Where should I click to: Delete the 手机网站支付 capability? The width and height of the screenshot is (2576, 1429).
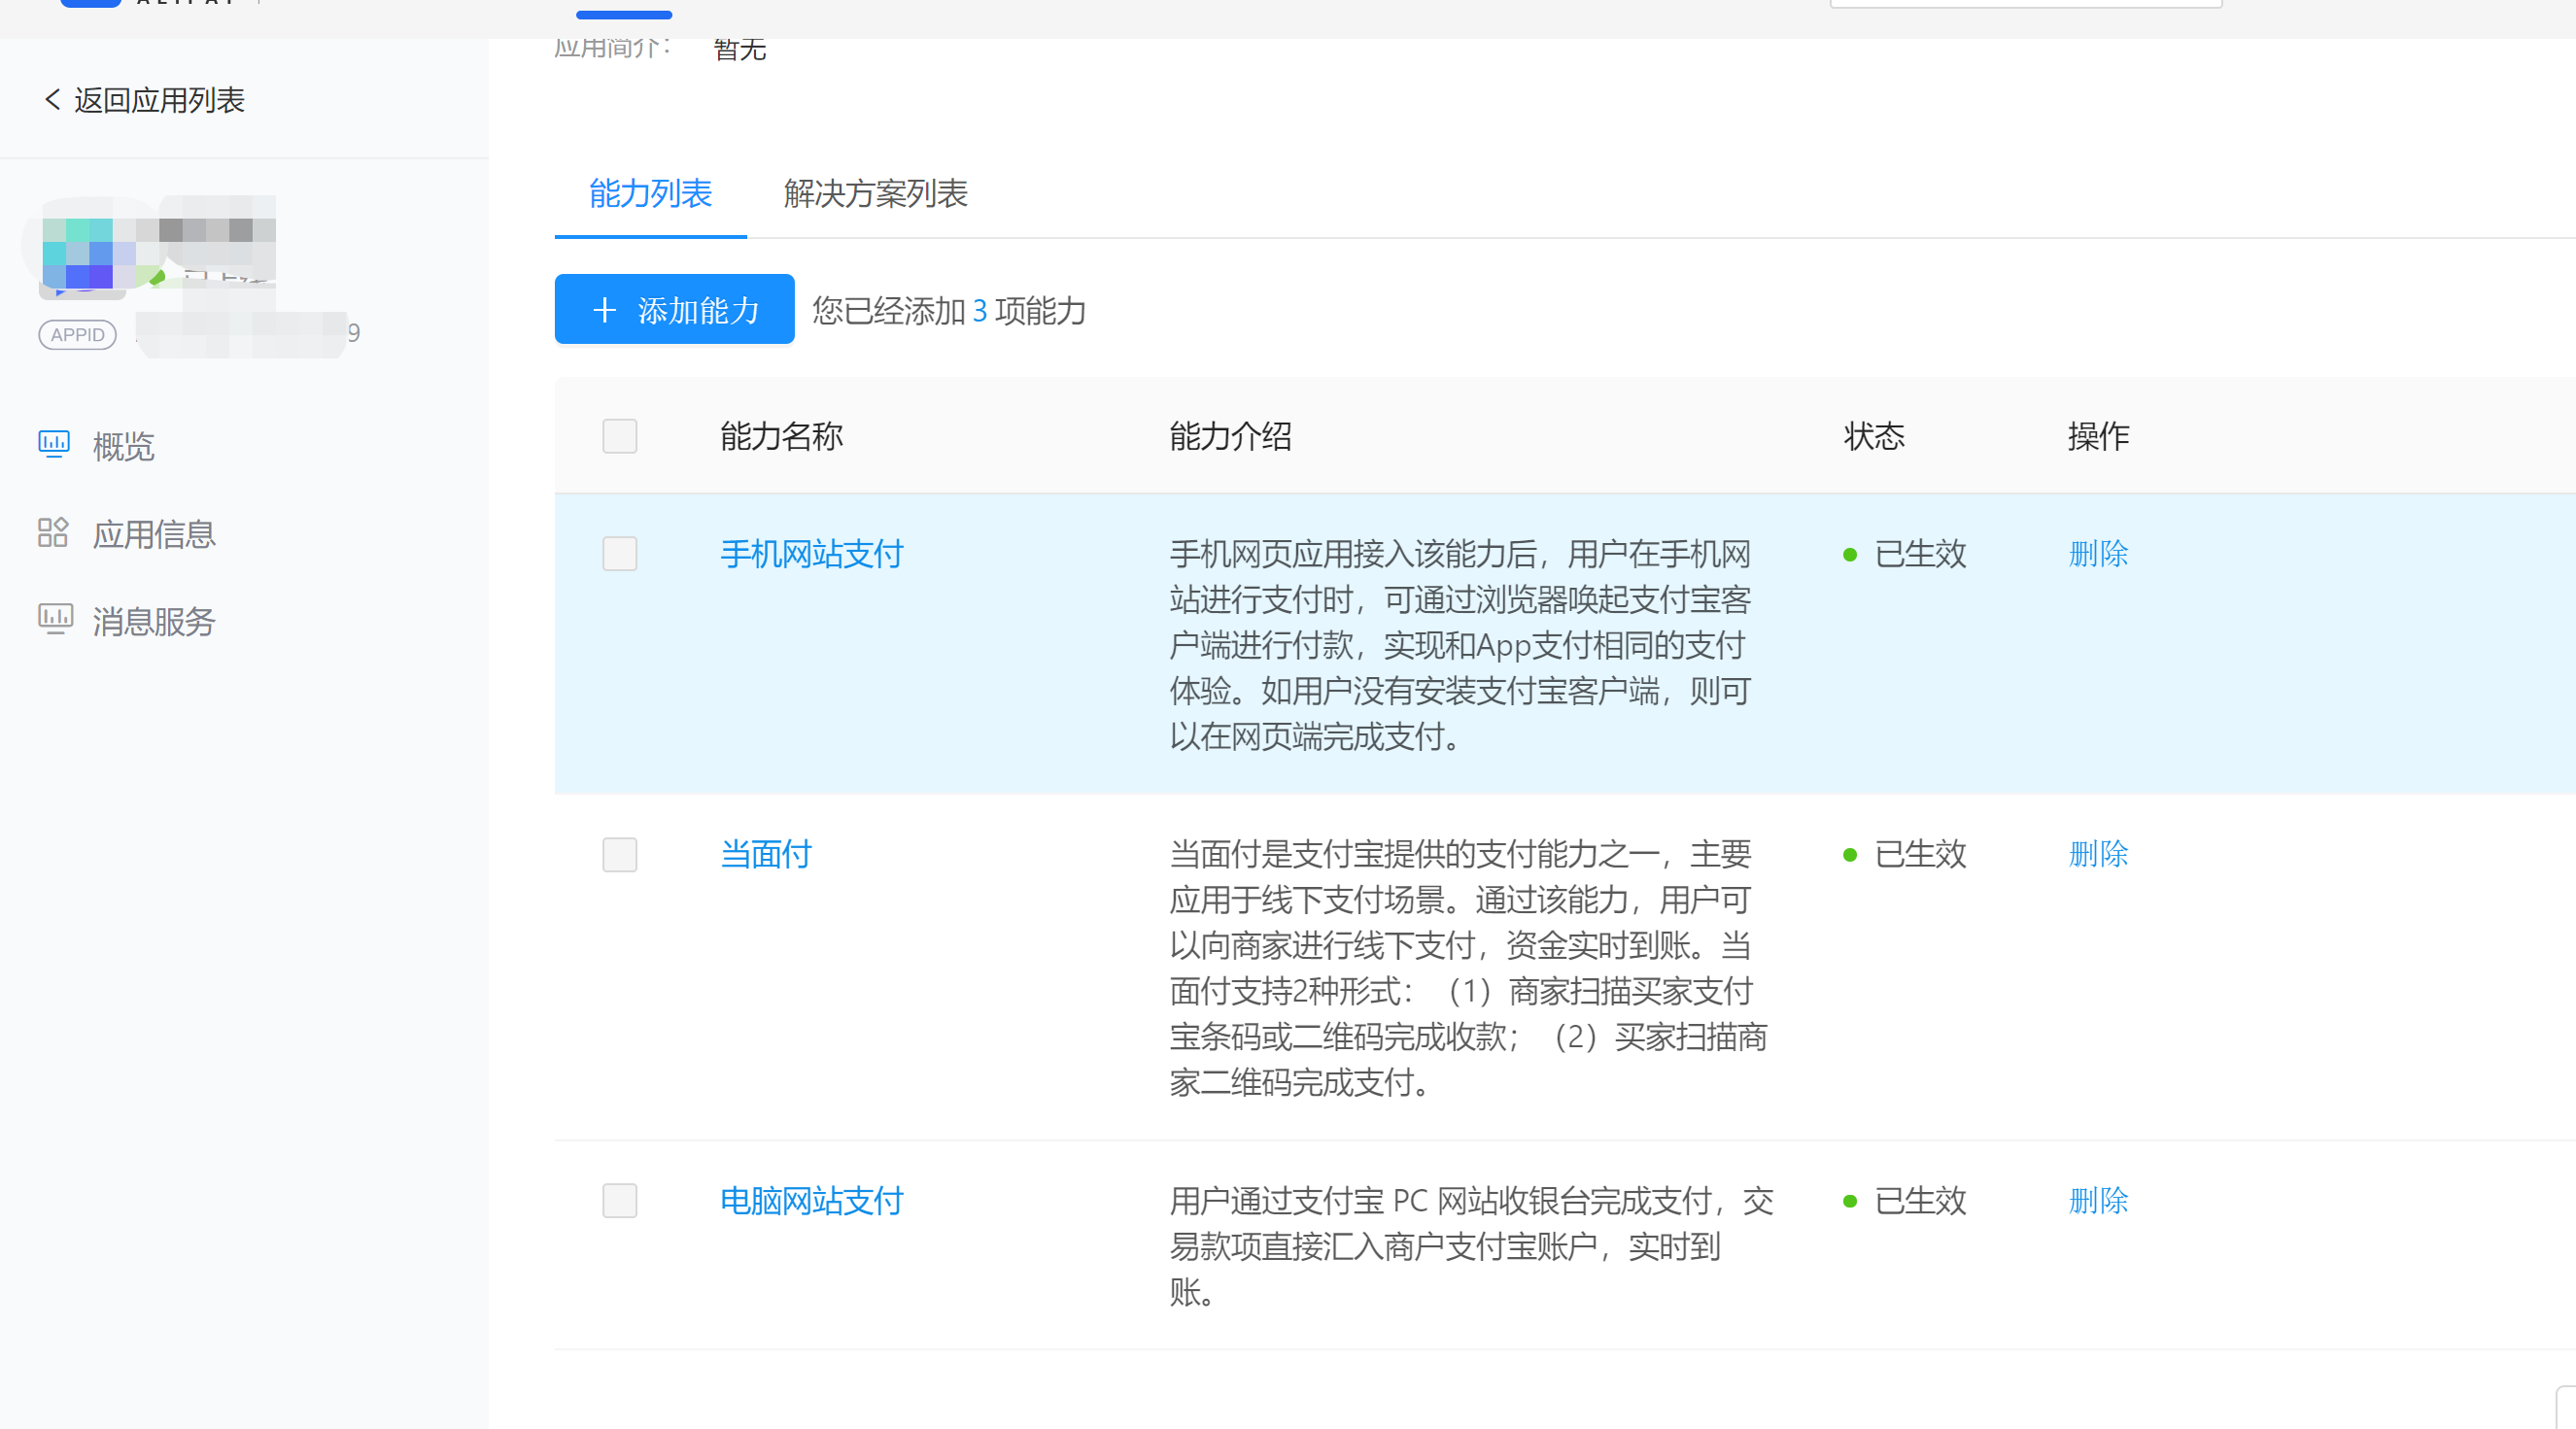point(2098,553)
